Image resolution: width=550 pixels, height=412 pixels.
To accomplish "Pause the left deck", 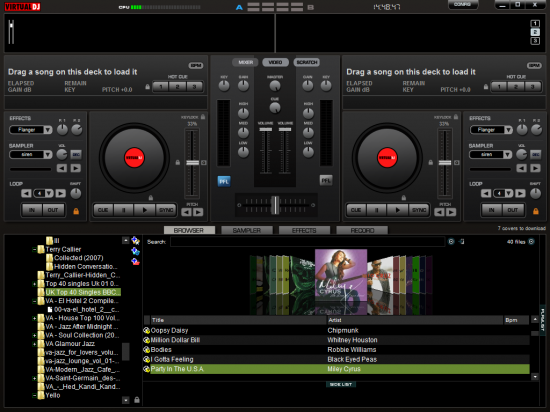I will 123,210.
